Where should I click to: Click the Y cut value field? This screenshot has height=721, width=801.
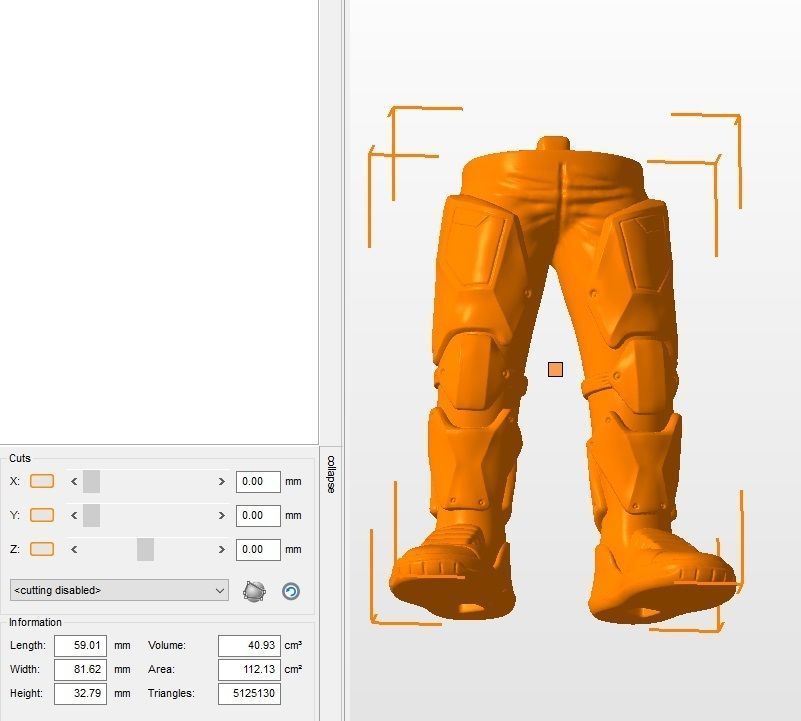tap(258, 516)
